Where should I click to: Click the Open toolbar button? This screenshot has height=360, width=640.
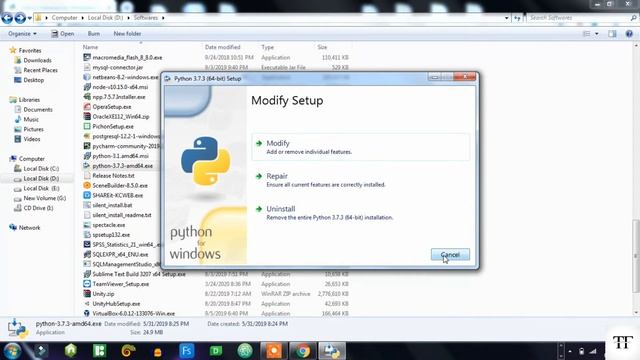62,34
